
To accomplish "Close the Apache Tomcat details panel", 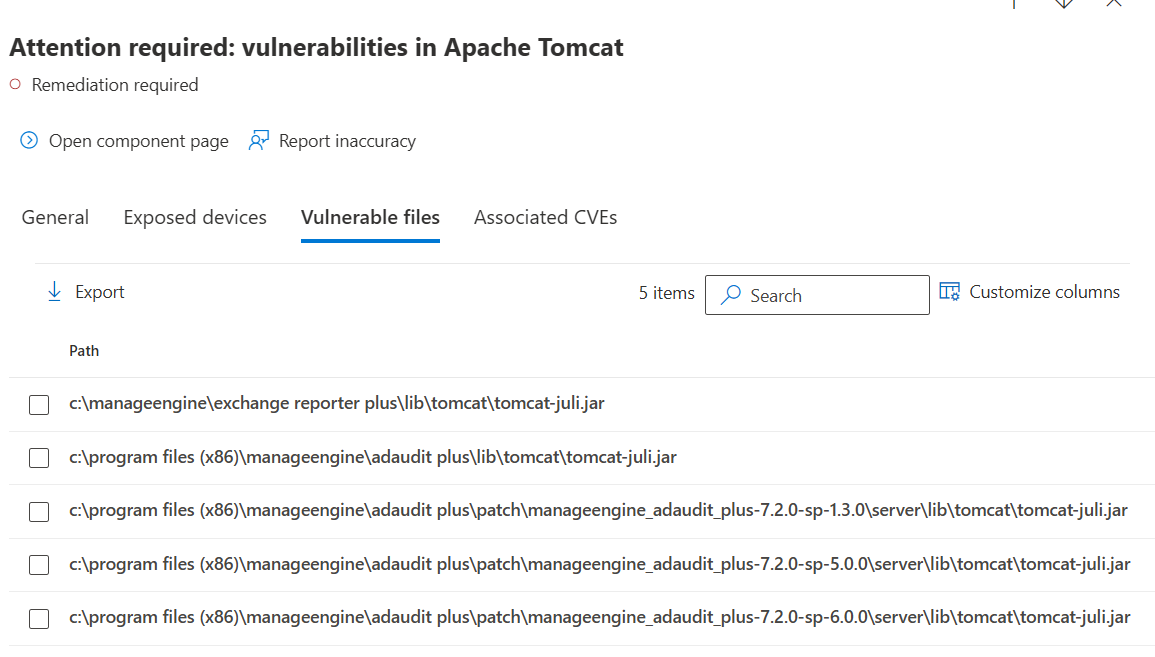I will pos(1113,3).
